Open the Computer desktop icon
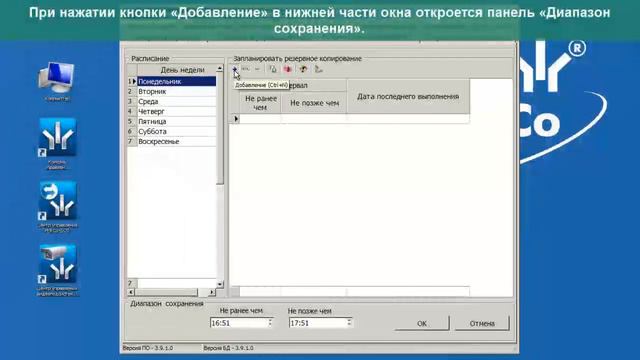The height and width of the screenshot is (360, 640). (x=56, y=81)
